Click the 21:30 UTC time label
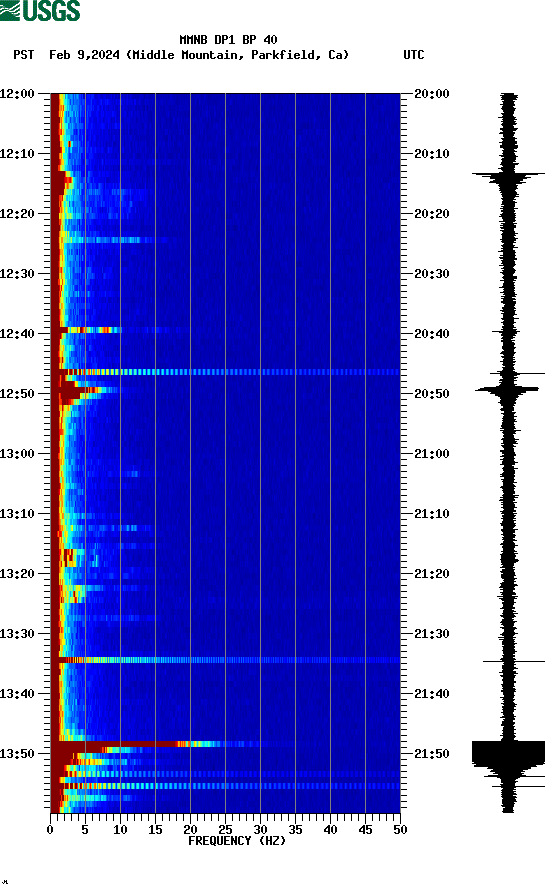This screenshot has height=893, width=552. click(432, 634)
